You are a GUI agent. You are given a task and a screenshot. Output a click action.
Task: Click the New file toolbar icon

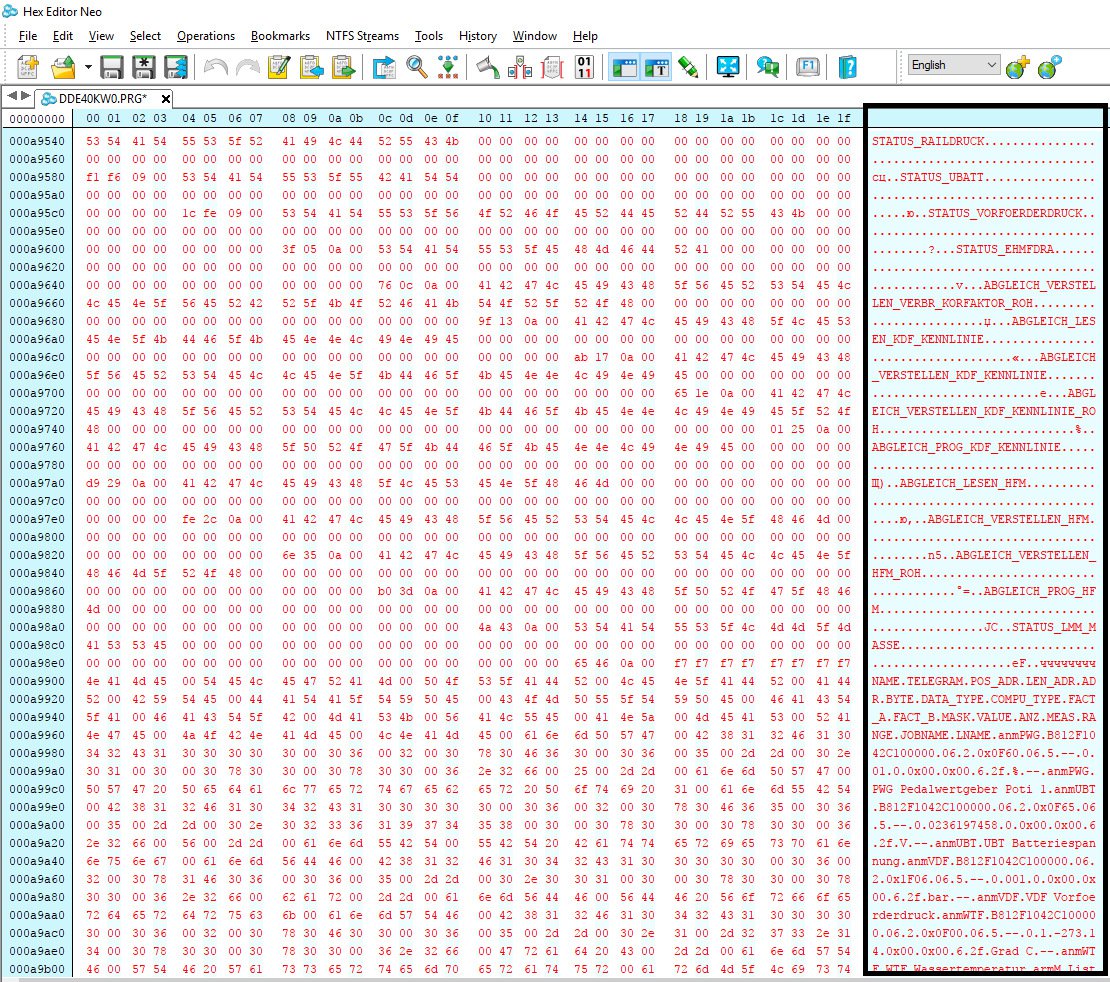(x=28, y=67)
